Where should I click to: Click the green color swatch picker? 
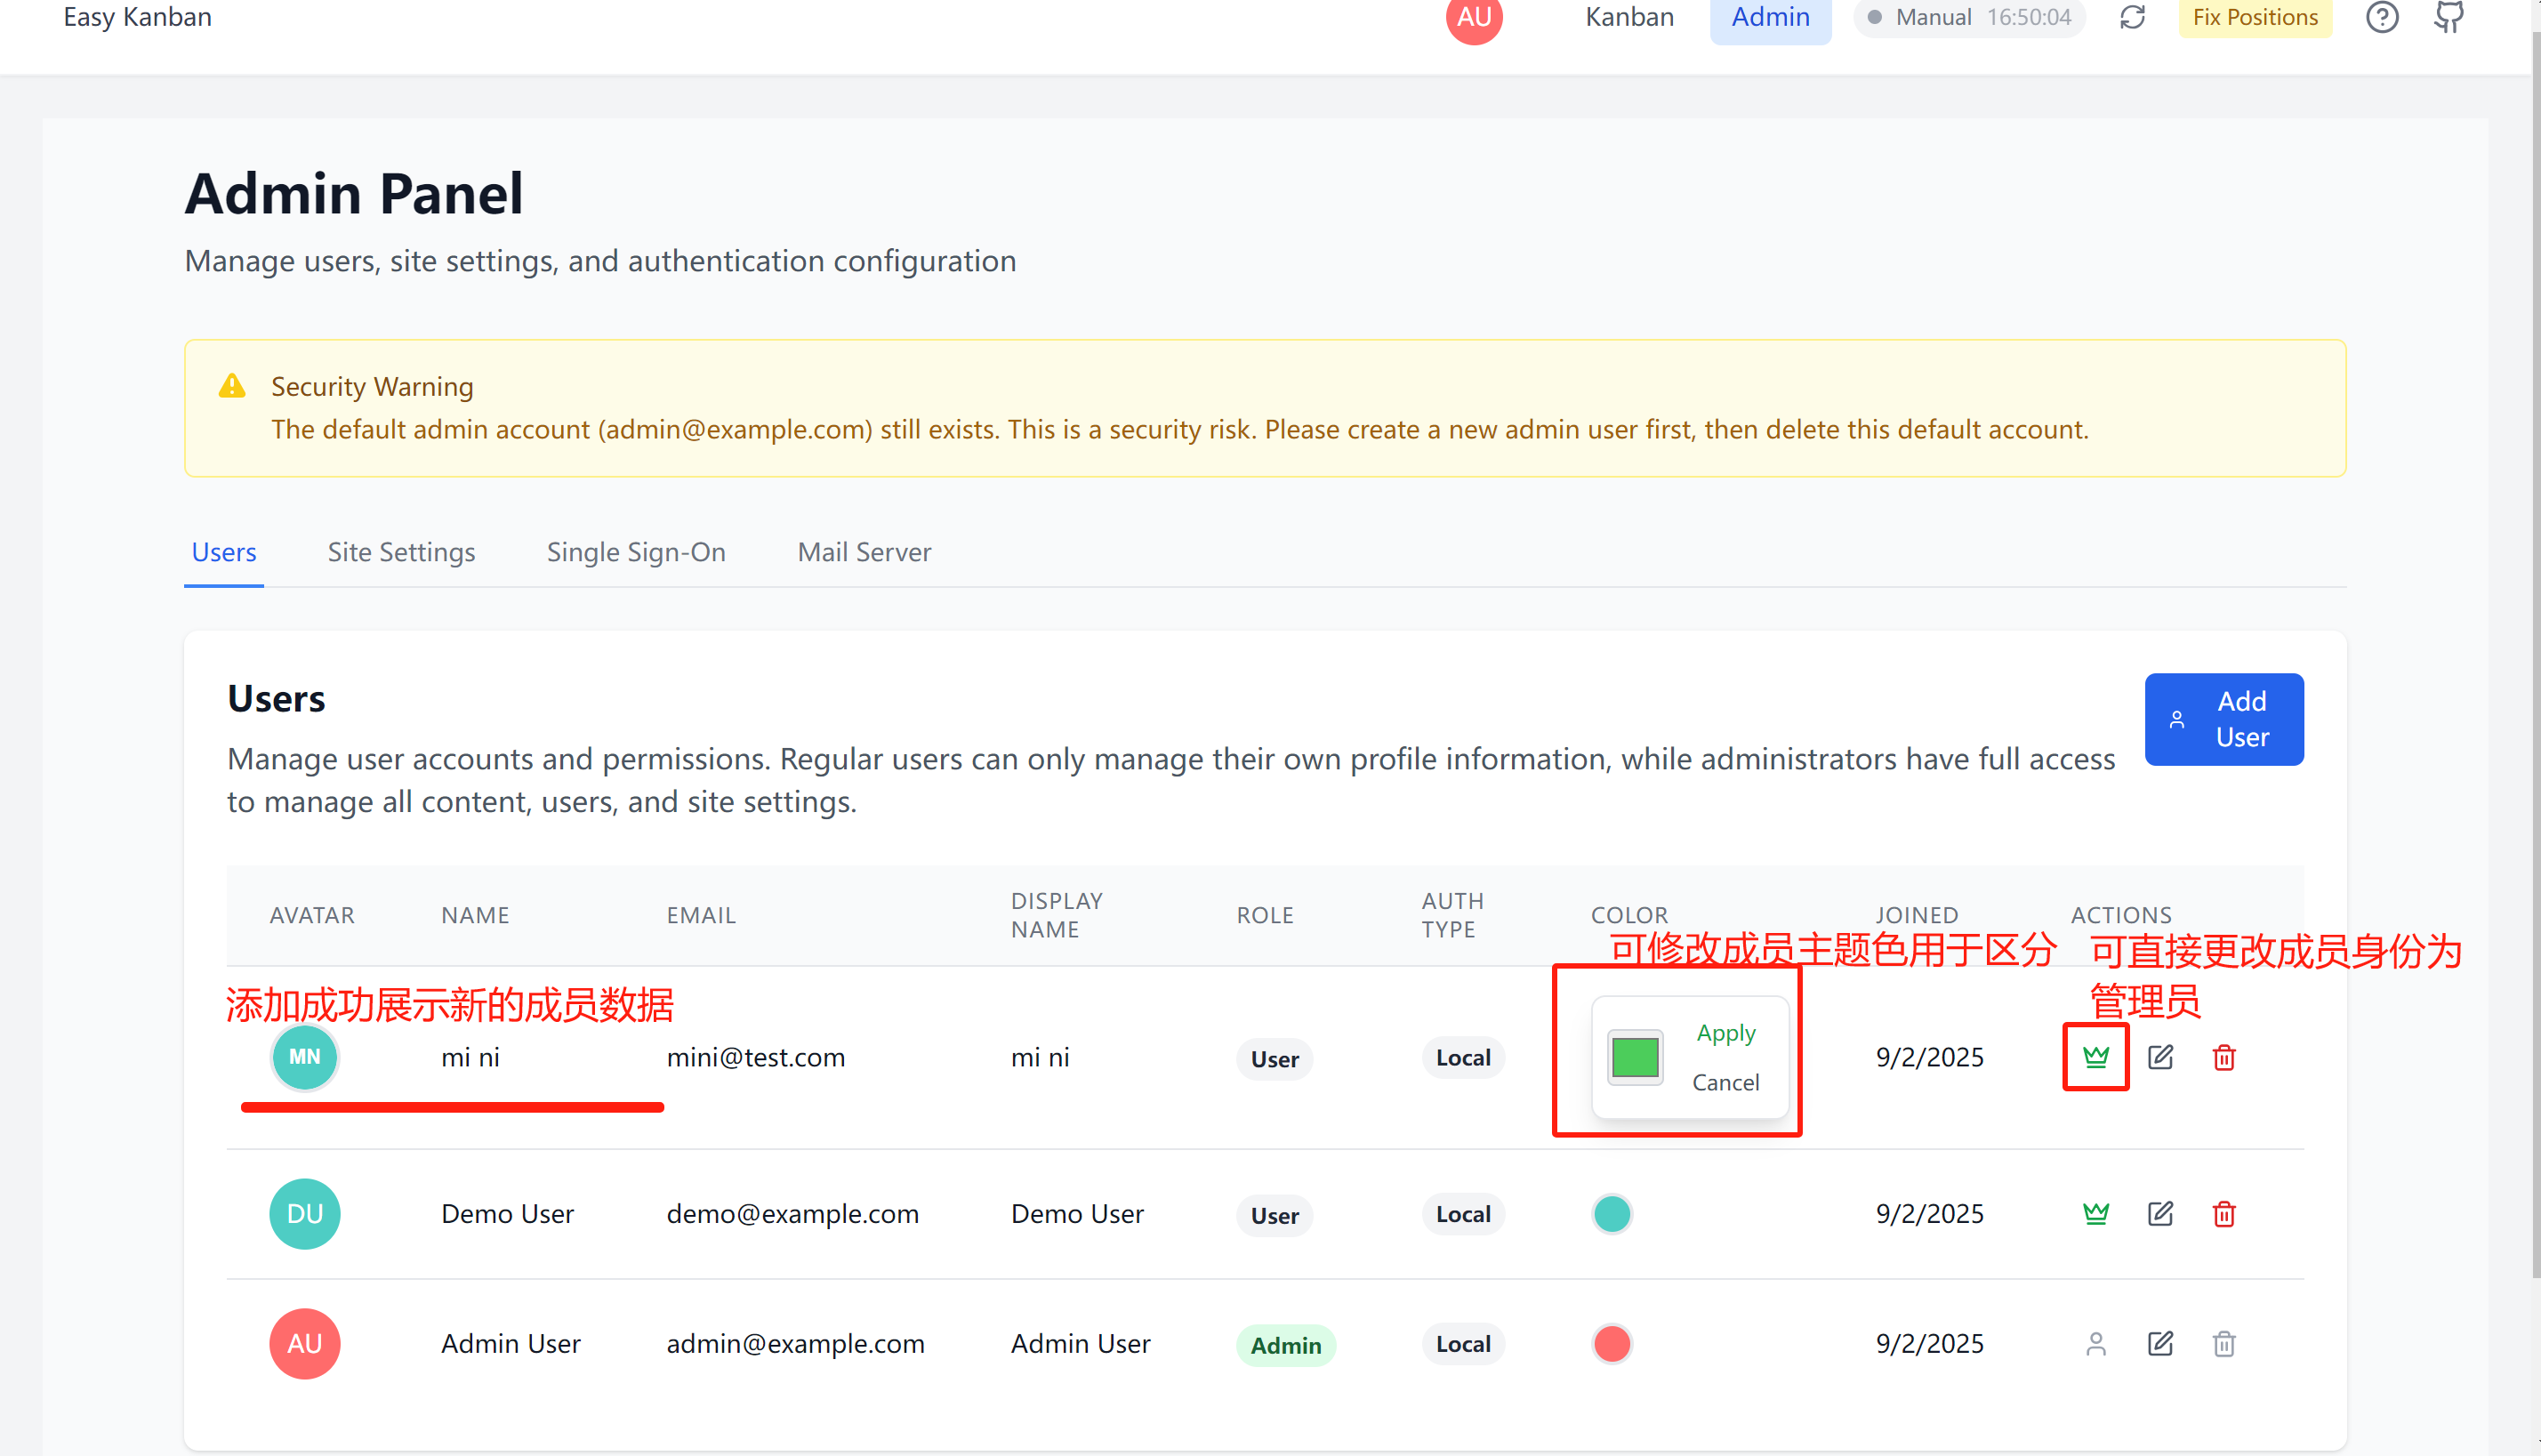[x=1635, y=1057]
